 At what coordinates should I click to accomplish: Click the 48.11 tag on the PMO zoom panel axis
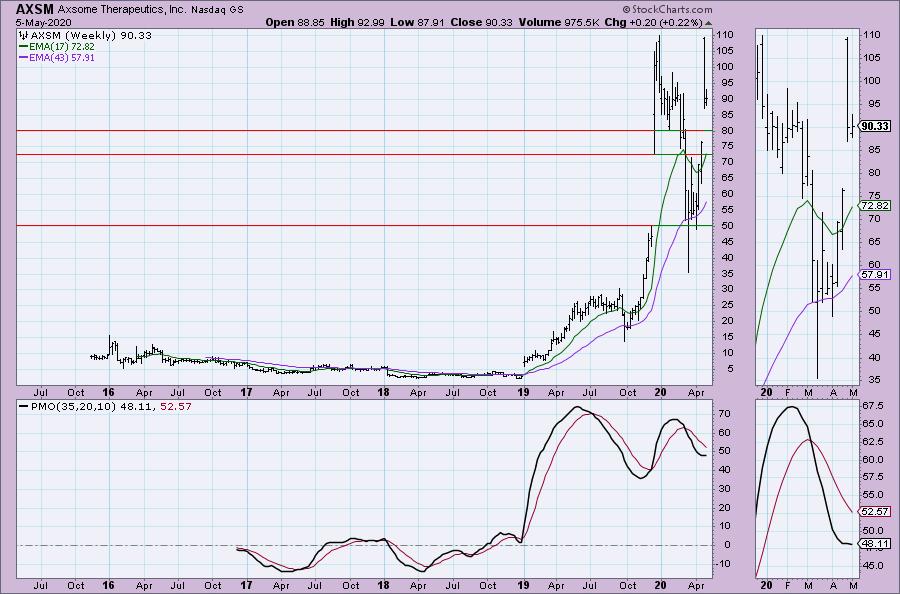875,543
